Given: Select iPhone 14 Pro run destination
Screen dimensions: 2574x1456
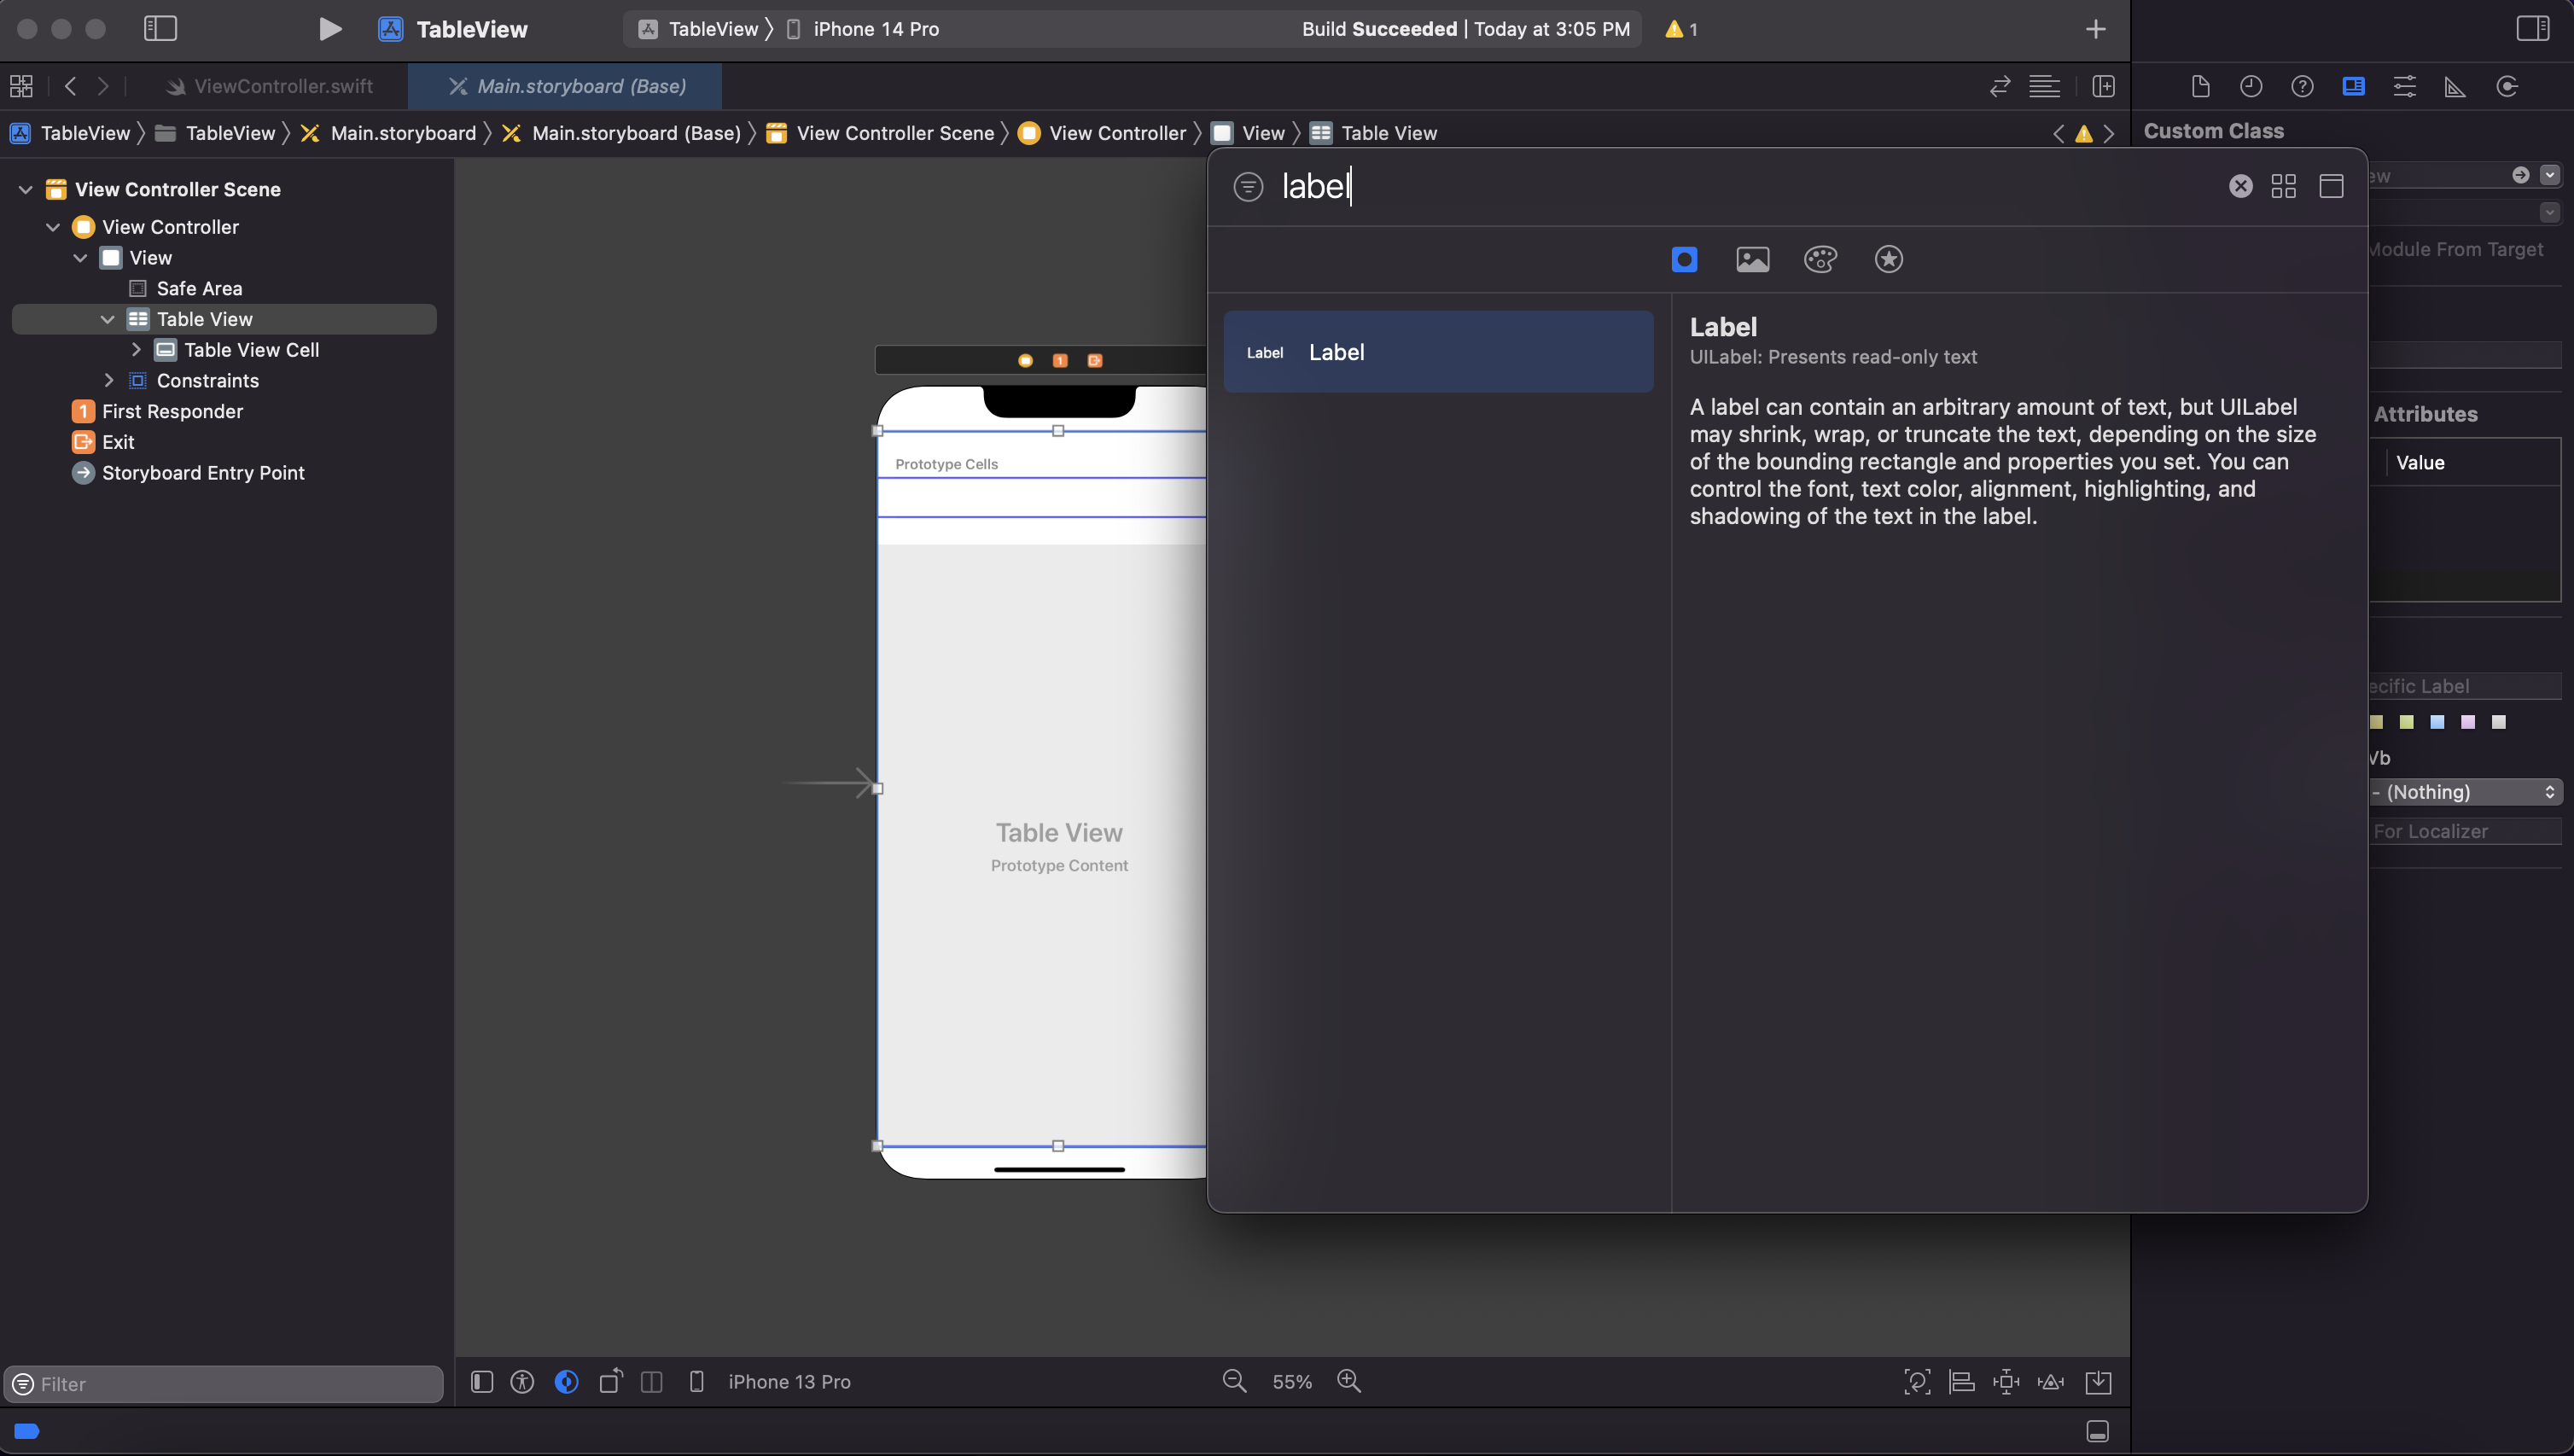Looking at the screenshot, I should point(875,29).
